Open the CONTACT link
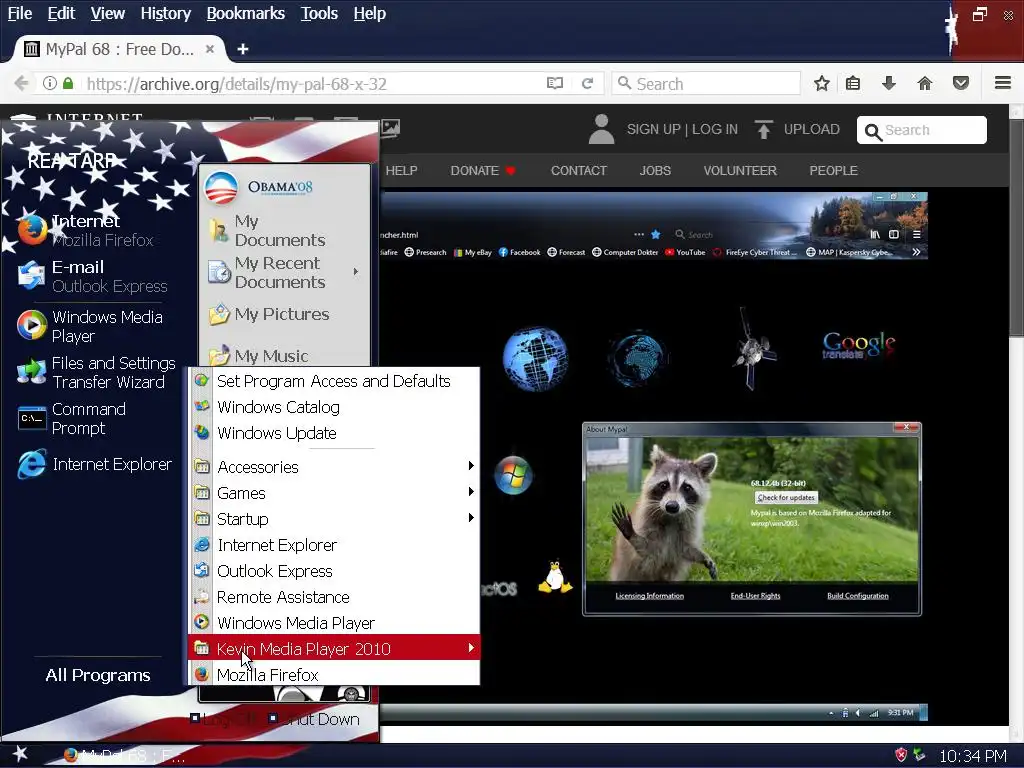 [x=579, y=170]
